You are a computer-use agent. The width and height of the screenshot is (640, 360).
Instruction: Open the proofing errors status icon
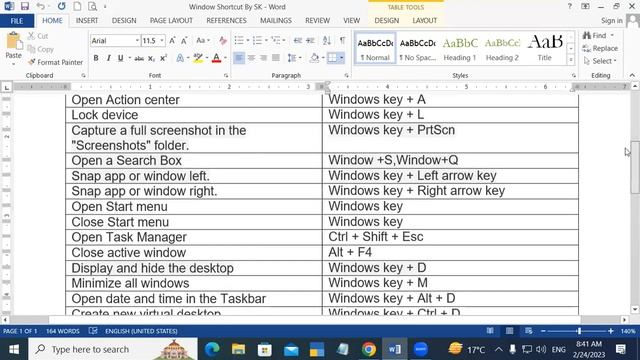click(93, 331)
